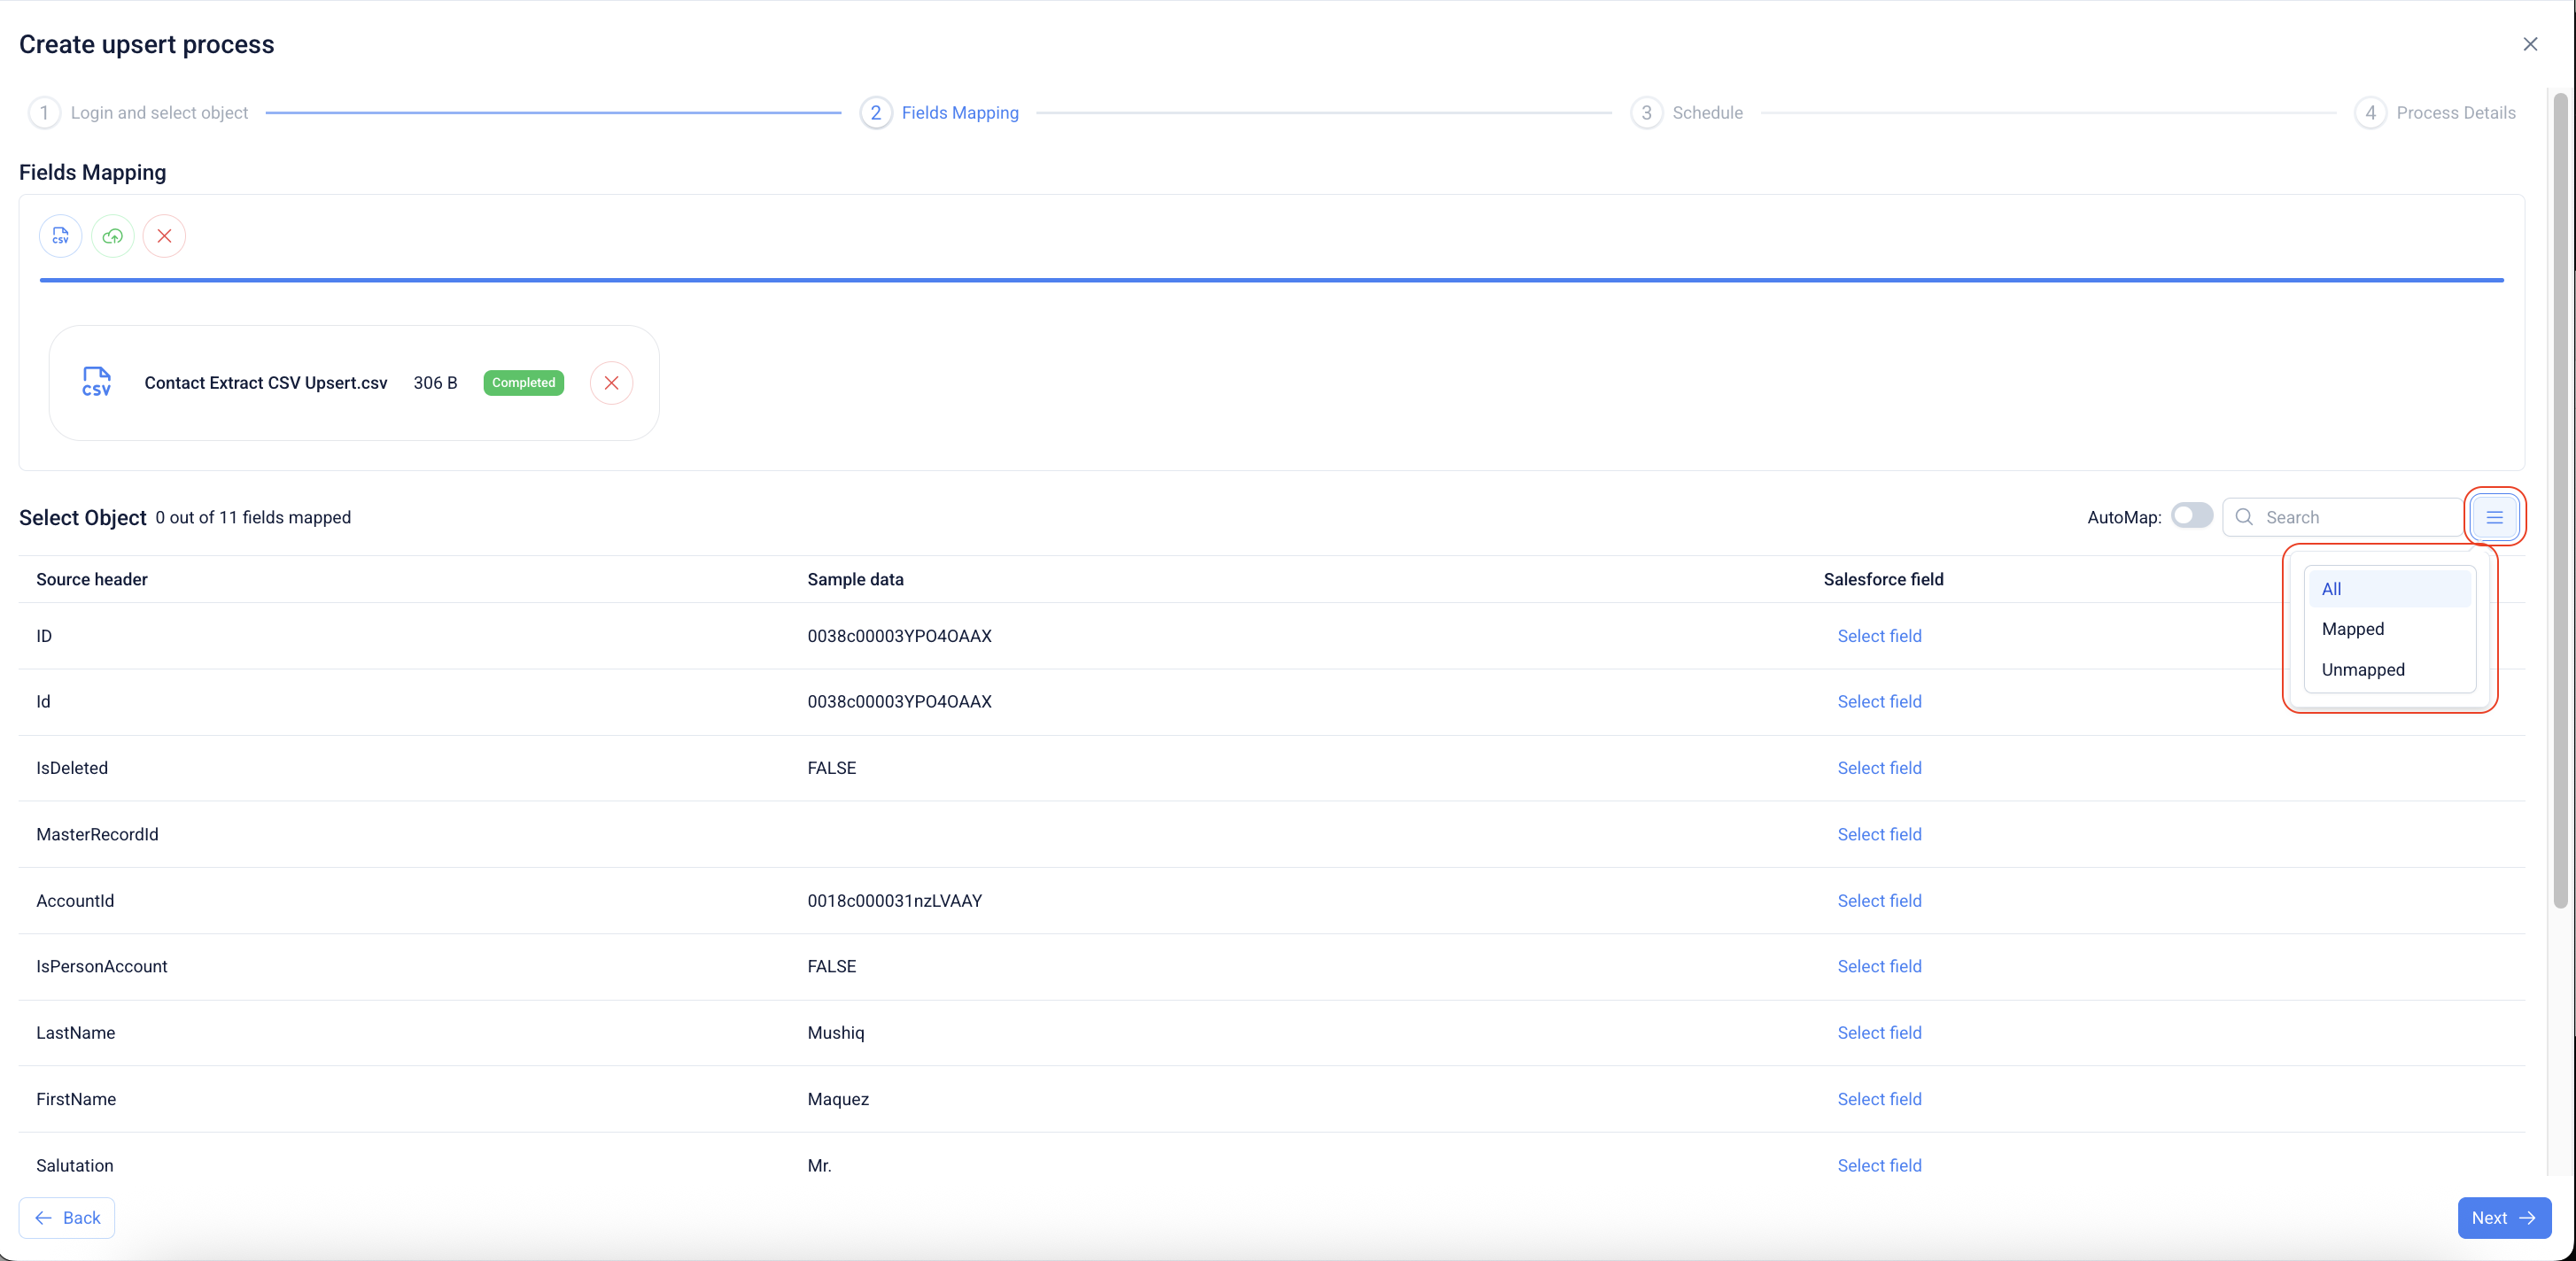Go to Login and select object step

158,113
